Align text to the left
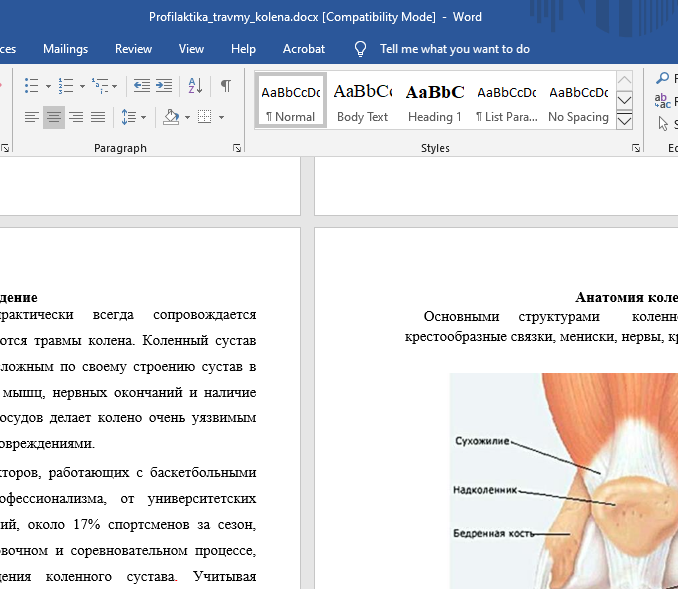The height and width of the screenshot is (589, 678). click(32, 117)
